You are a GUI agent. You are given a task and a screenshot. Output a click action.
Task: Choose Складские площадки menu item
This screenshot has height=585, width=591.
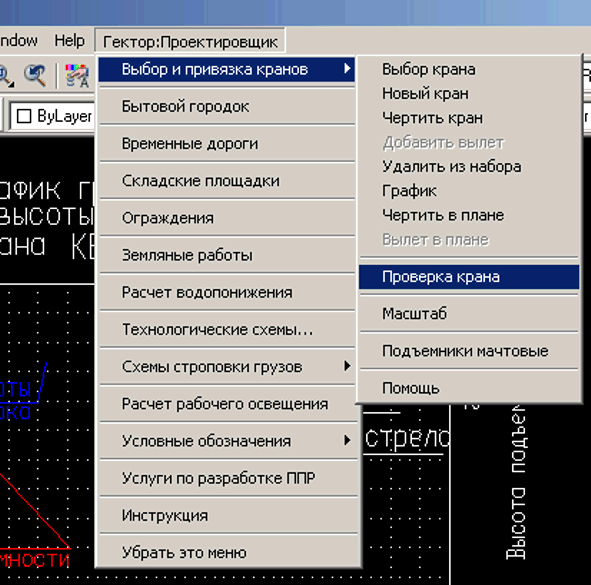[x=226, y=181]
